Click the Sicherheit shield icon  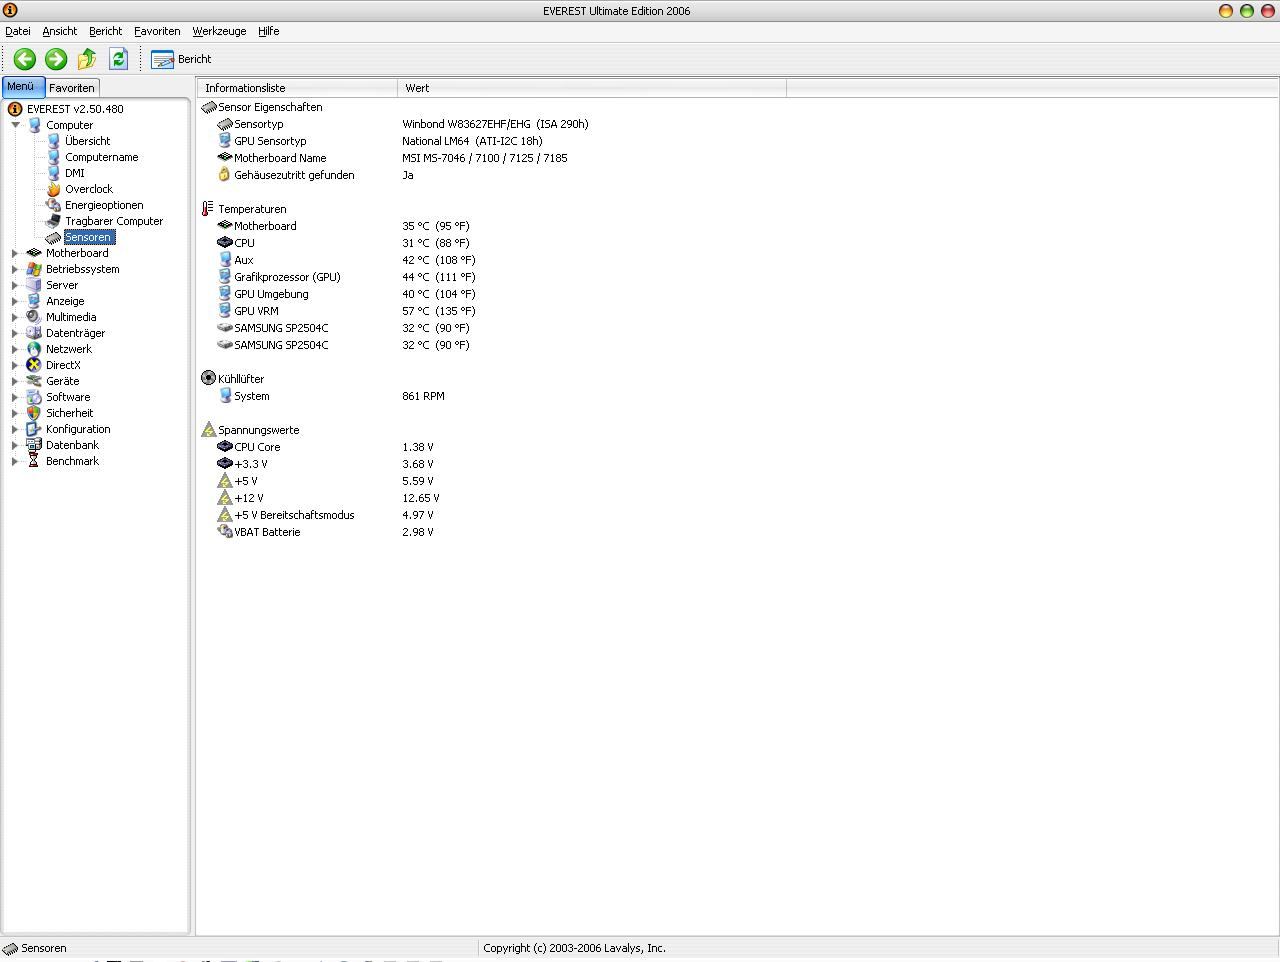(x=34, y=413)
